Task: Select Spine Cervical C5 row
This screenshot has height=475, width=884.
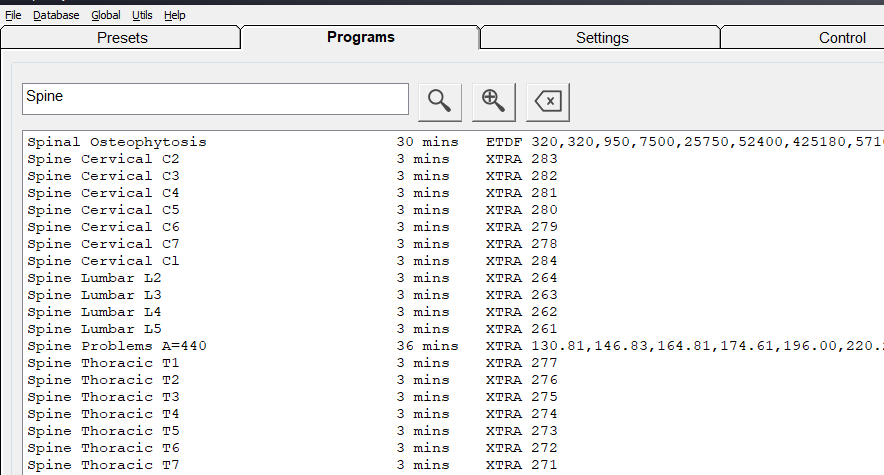Action: pos(455,210)
